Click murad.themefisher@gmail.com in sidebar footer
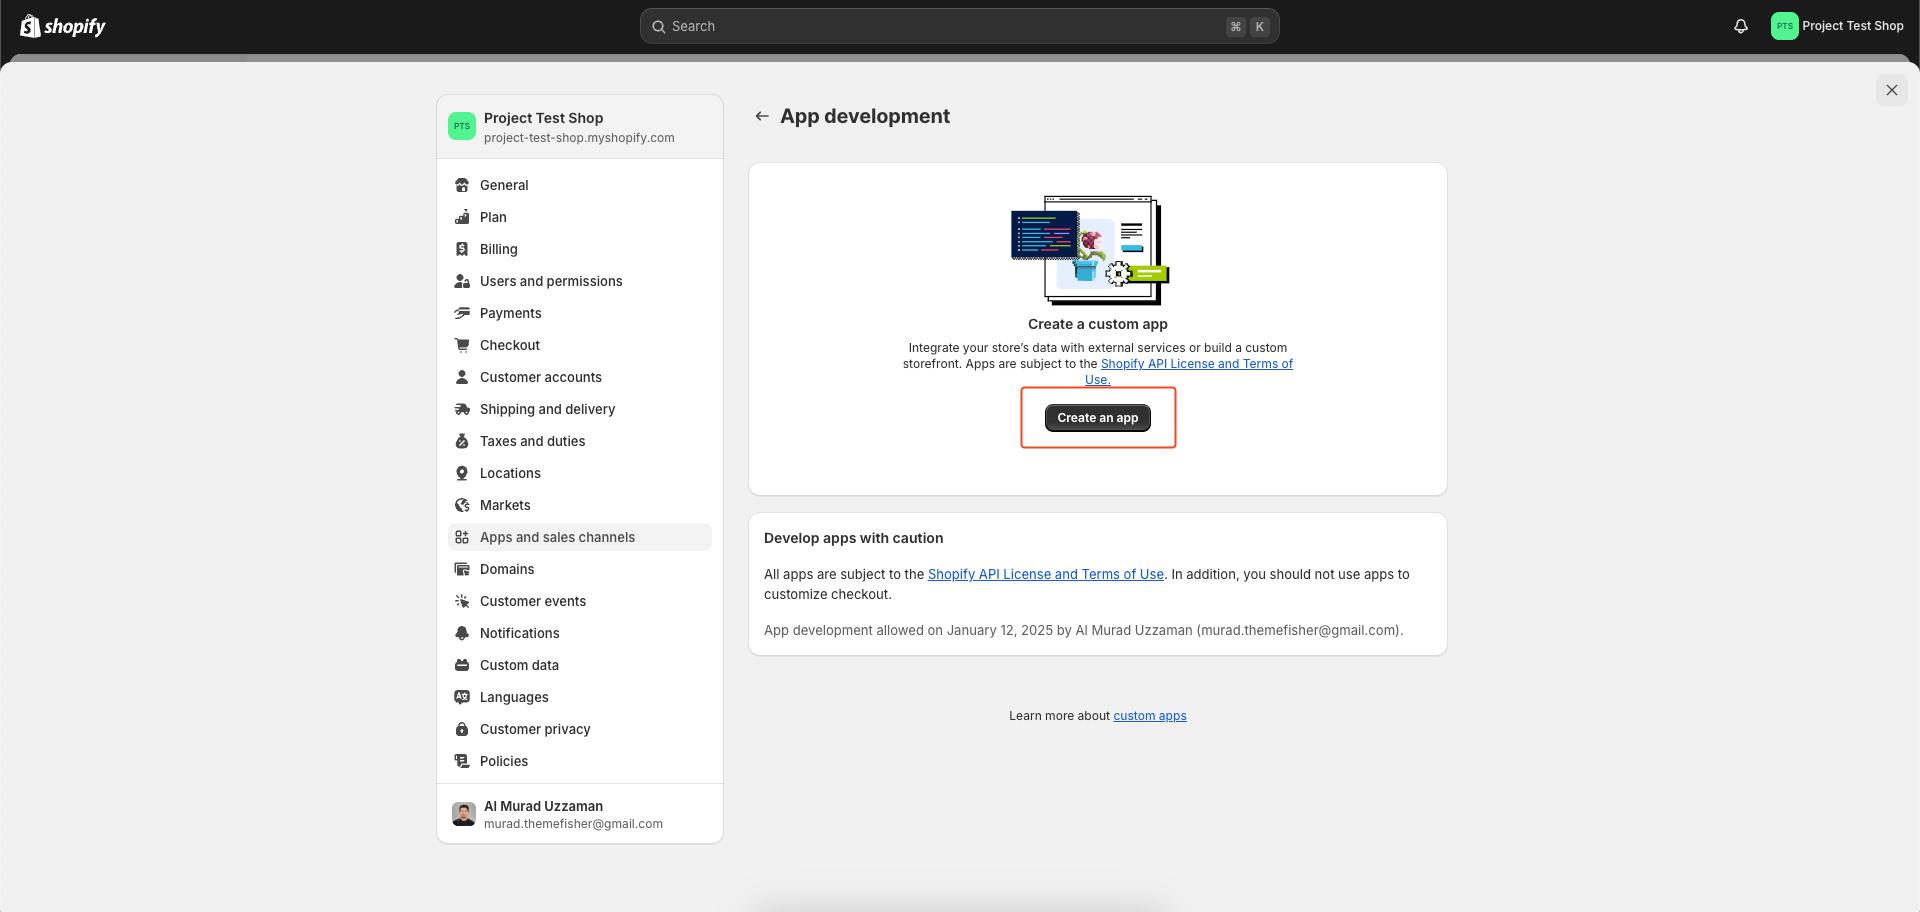Screen dimensions: 1920x912 [x=573, y=824]
